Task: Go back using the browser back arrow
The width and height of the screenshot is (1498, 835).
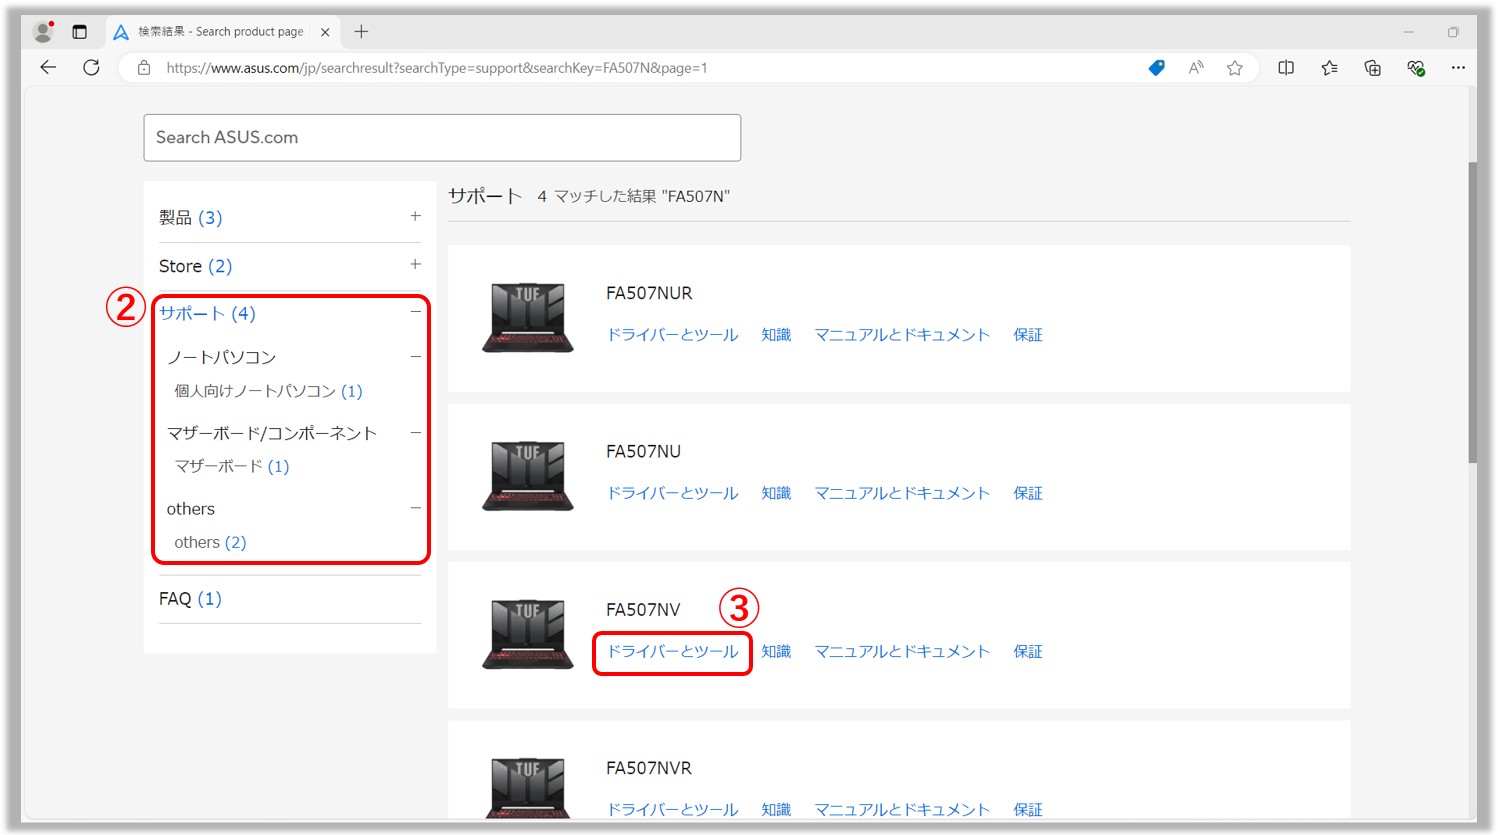Action: (x=48, y=68)
